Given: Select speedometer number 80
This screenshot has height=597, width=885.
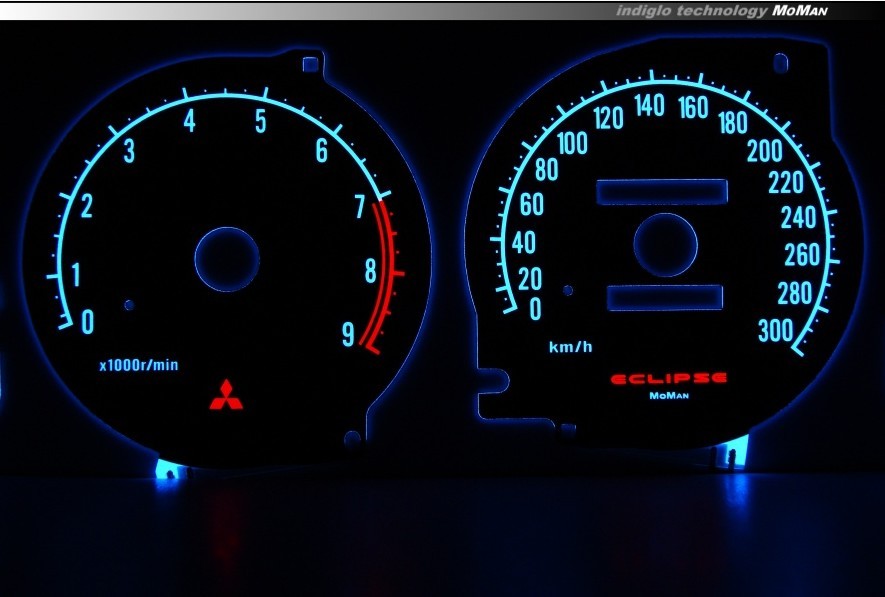Looking at the screenshot, I should tap(546, 169).
